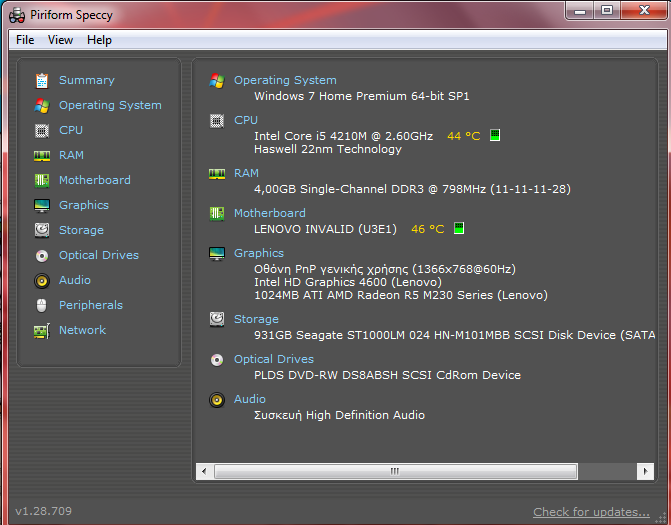The height and width of the screenshot is (525, 671).
Task: Click the horizontal scrollbar right arrow
Action: (645, 472)
